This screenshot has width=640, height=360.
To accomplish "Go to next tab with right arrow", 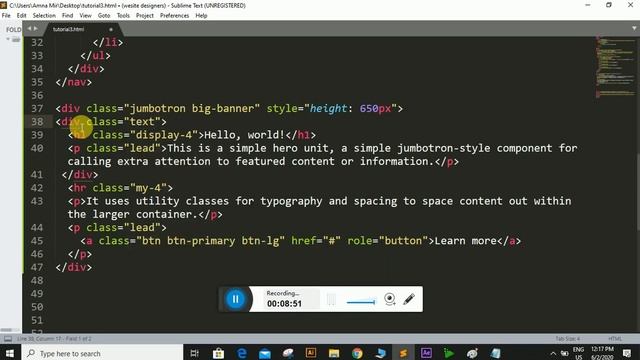I will [36, 29].
